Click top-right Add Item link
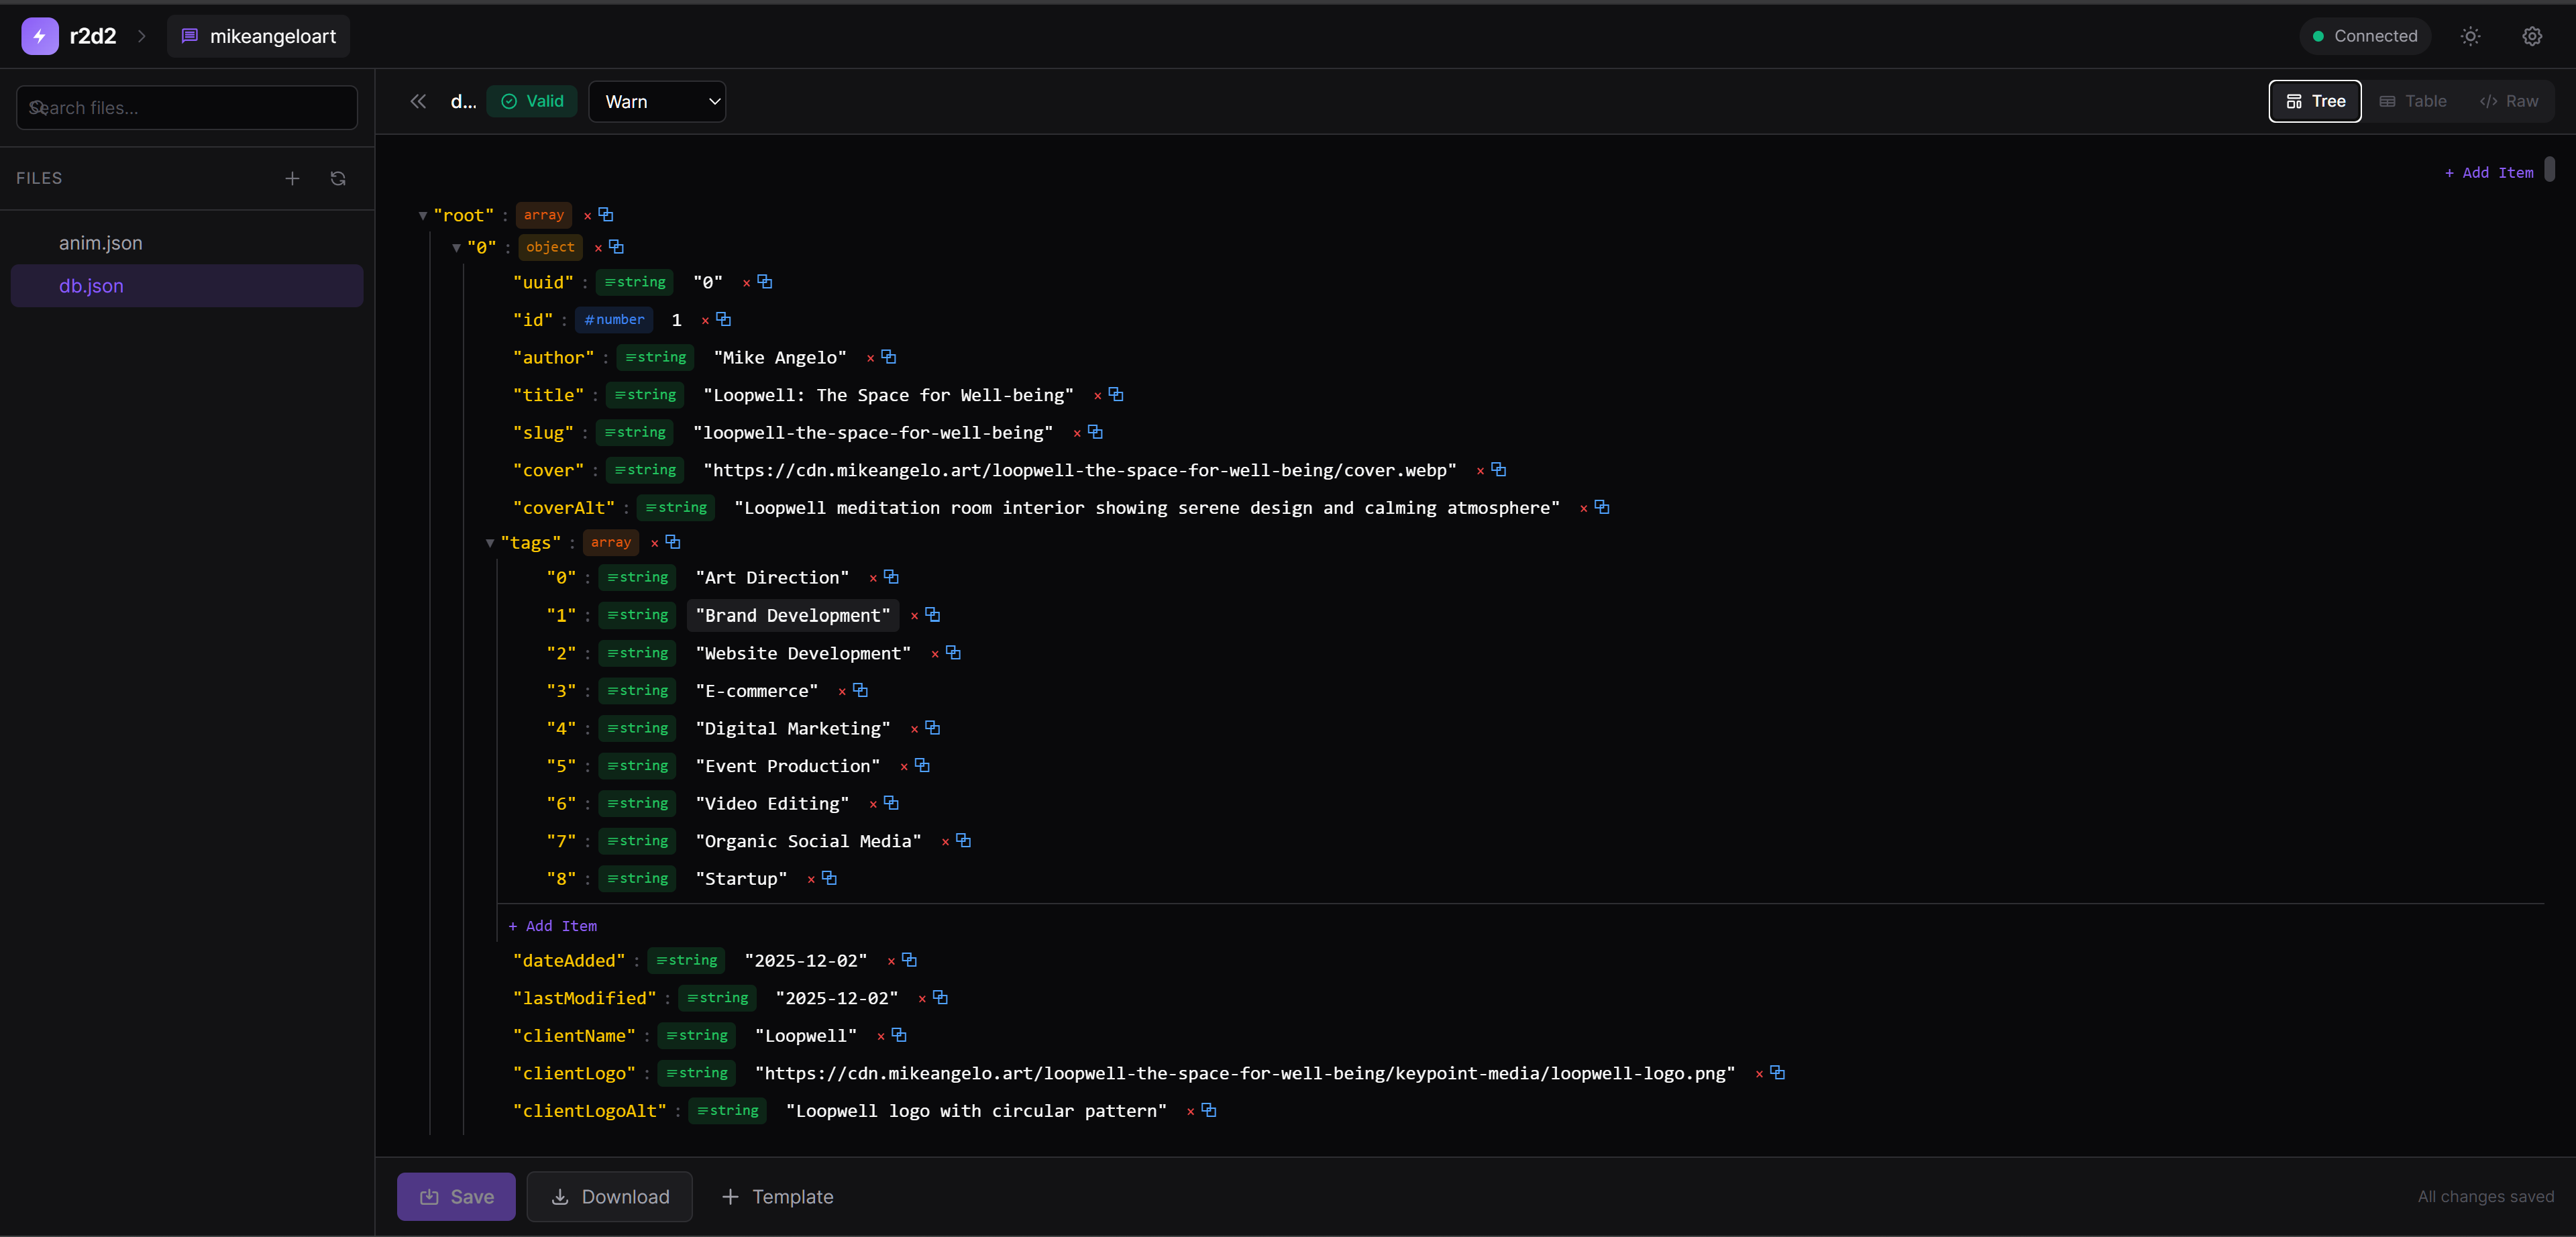Screen dimensions: 2576x1237 (2489, 173)
